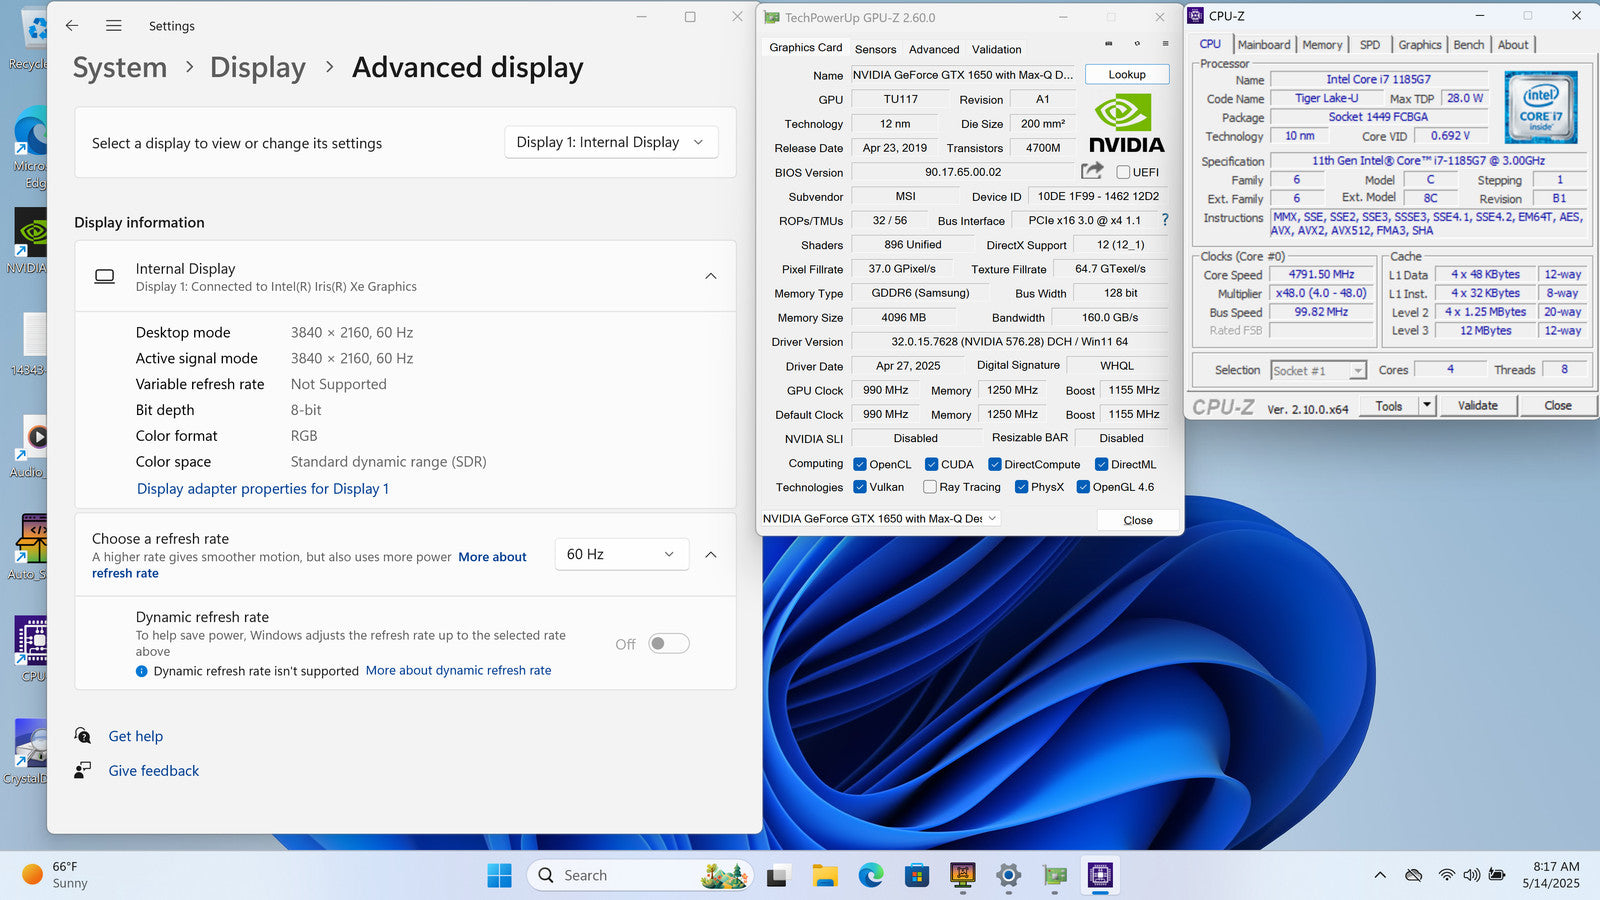Click the GPU-Z taskbar icon

[1055, 876]
